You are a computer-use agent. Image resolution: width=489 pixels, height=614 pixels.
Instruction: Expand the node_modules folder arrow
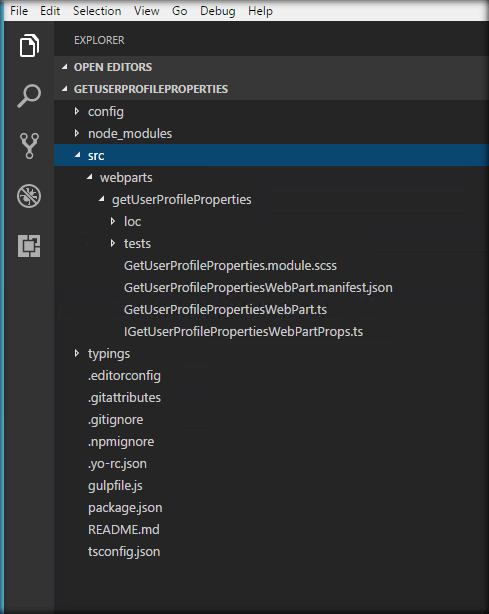point(77,134)
